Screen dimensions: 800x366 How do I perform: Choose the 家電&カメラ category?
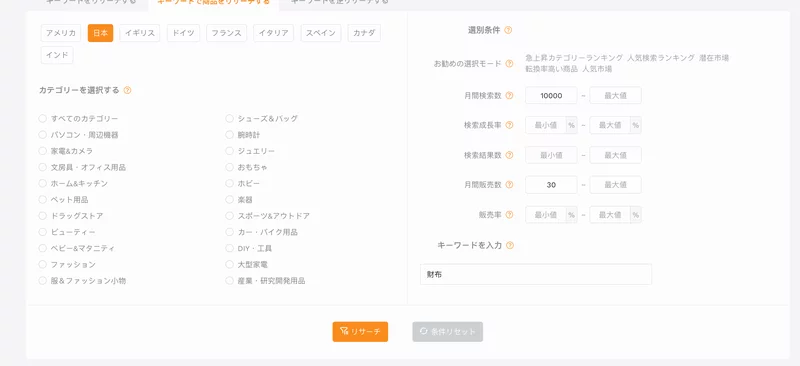43,151
